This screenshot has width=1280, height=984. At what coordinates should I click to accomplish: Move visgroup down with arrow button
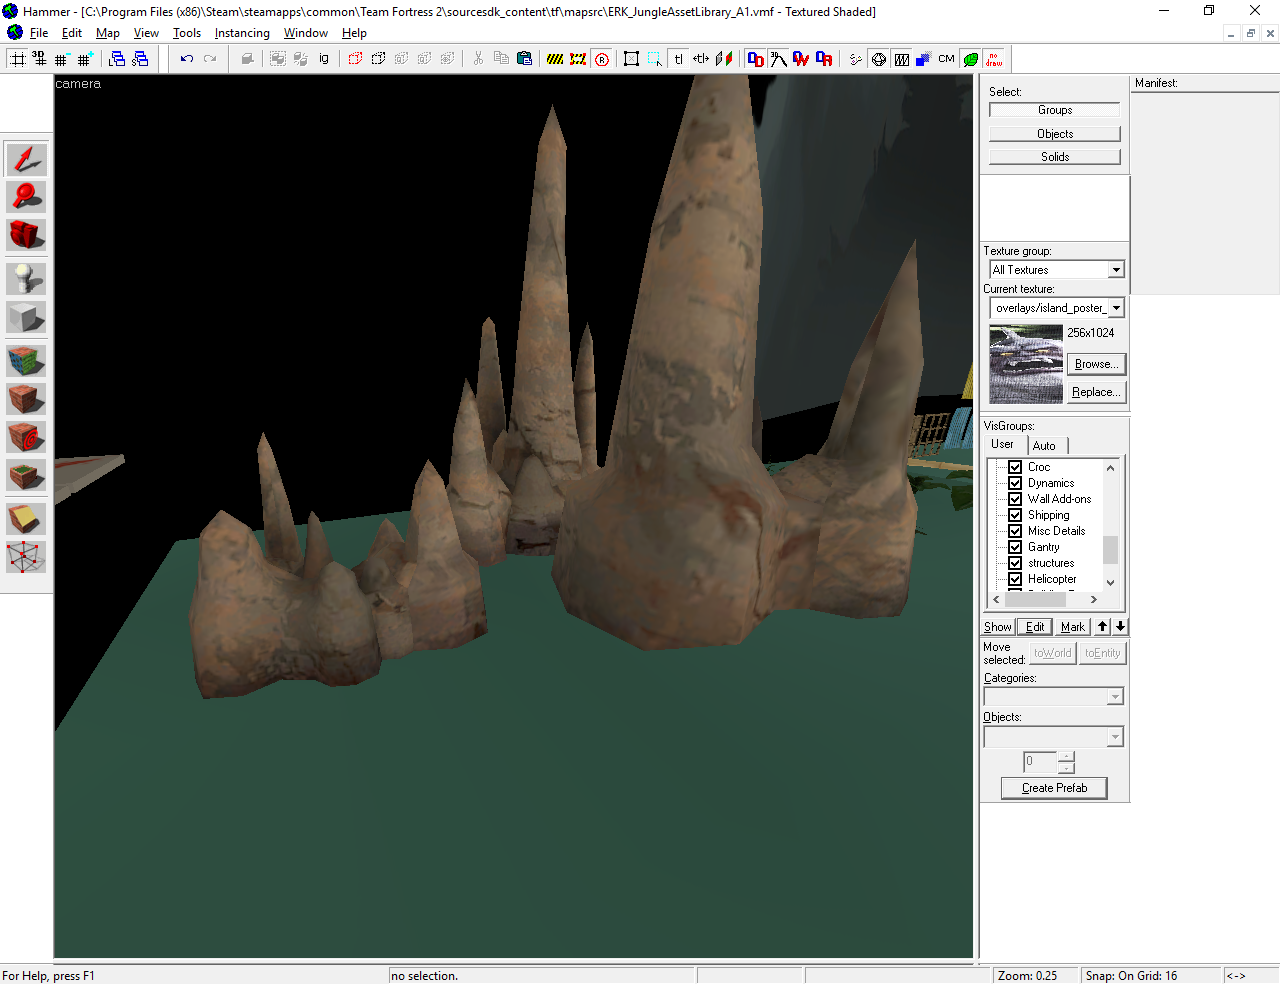click(x=1121, y=626)
